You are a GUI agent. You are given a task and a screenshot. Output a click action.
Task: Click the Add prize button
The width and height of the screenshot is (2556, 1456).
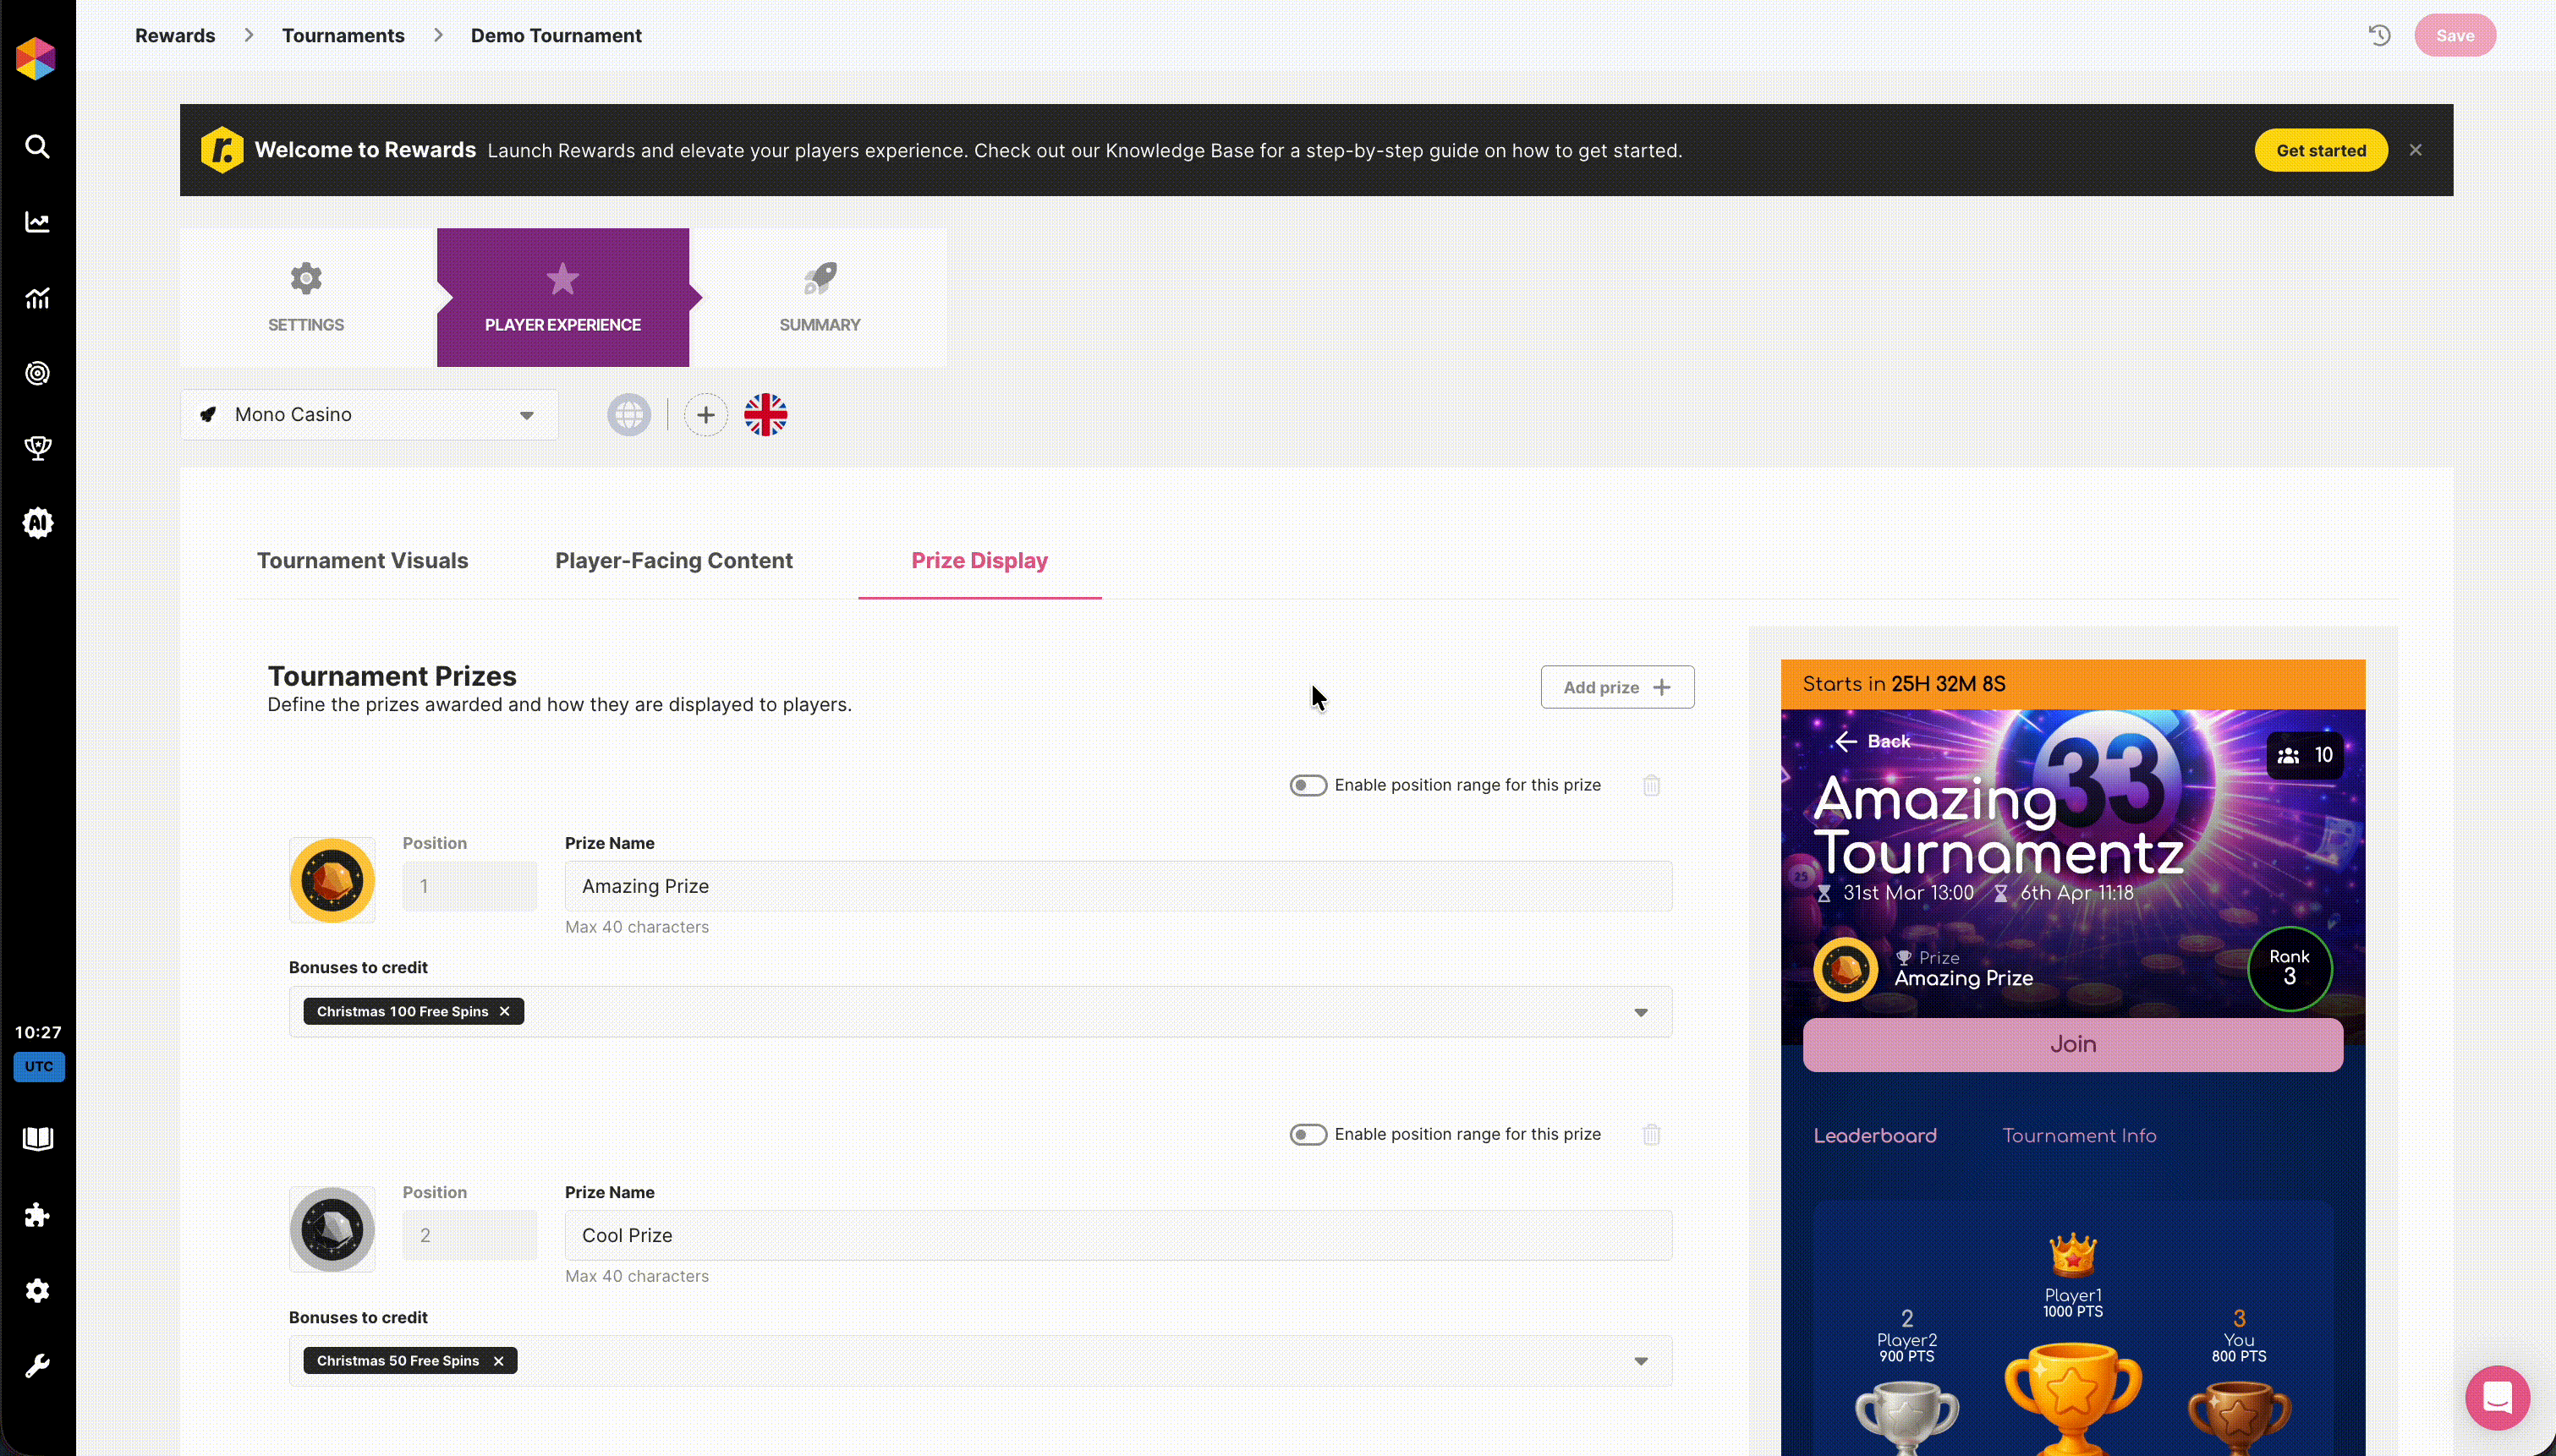(1616, 687)
